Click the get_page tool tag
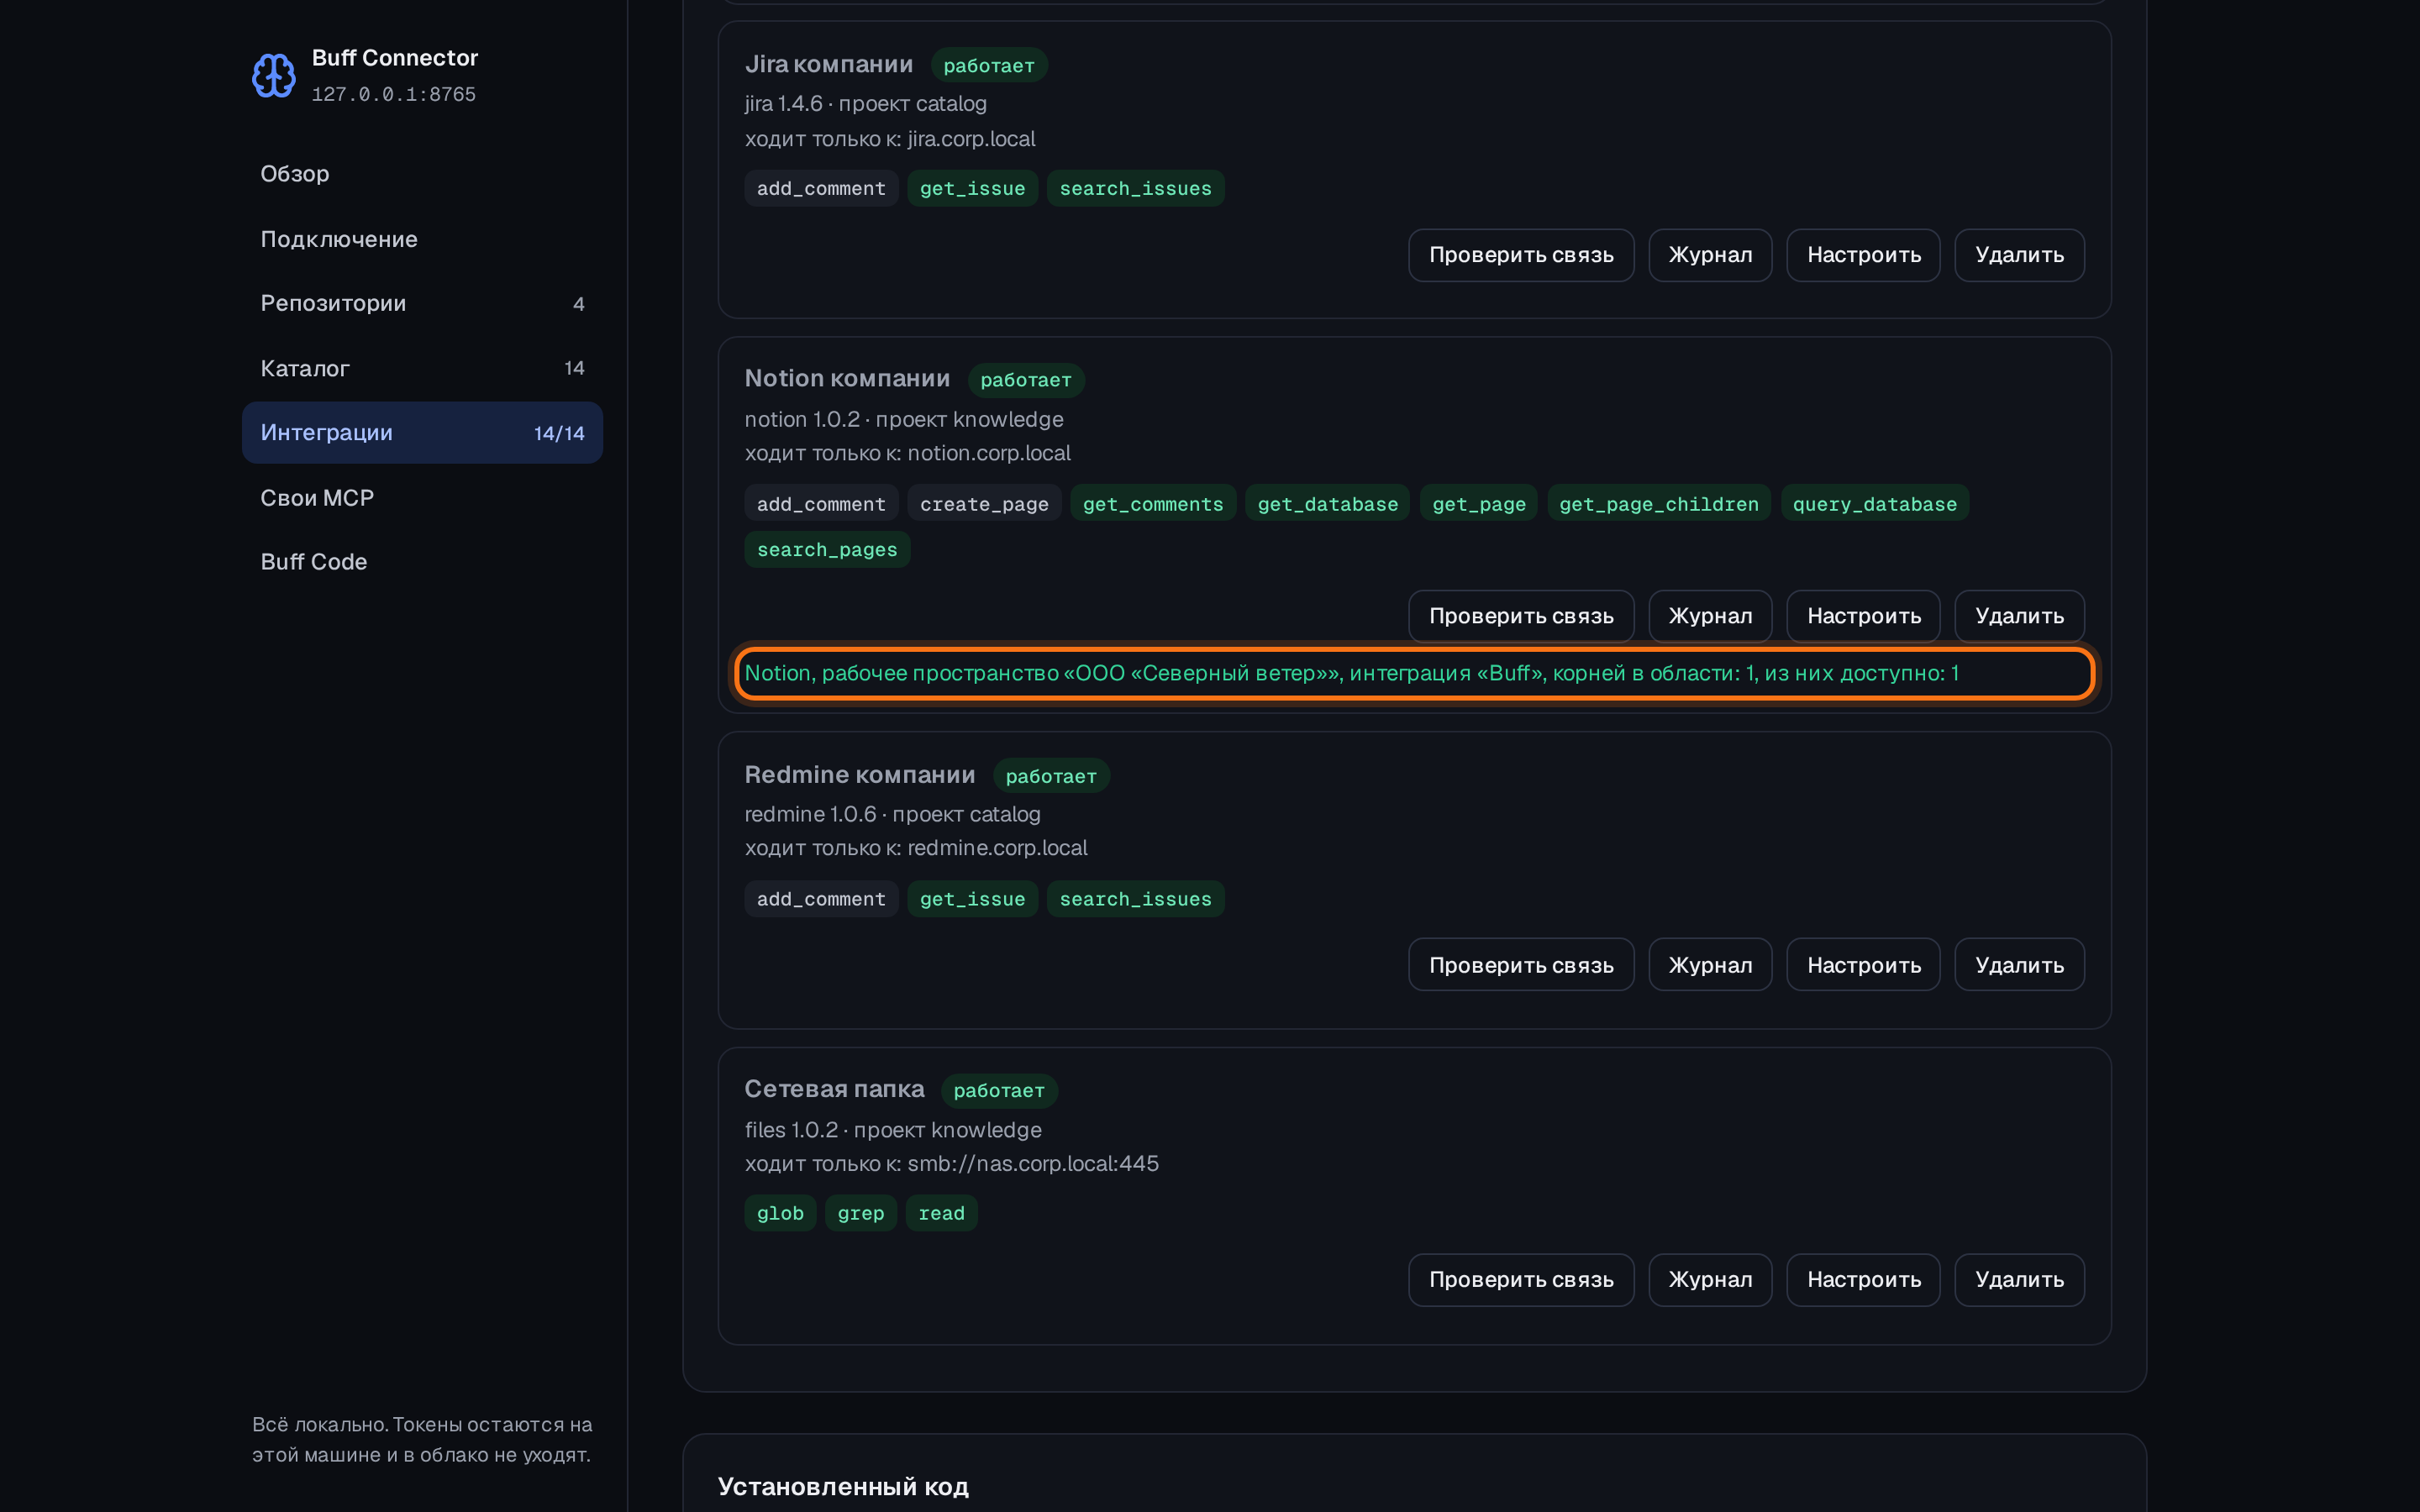Screen dimensions: 2420x1512 pyautogui.click(x=1479, y=504)
